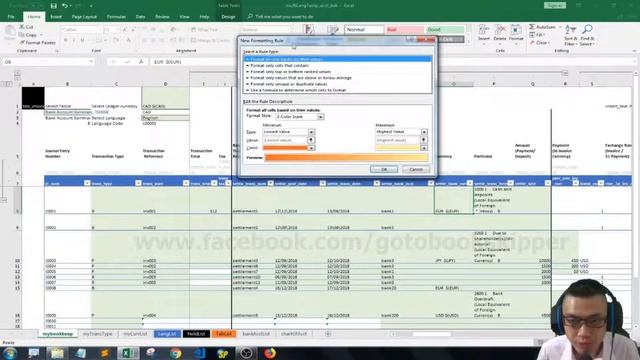The image size is (640, 360).
Task: Click the maximum light yellow color swatch
Action: (398, 148)
